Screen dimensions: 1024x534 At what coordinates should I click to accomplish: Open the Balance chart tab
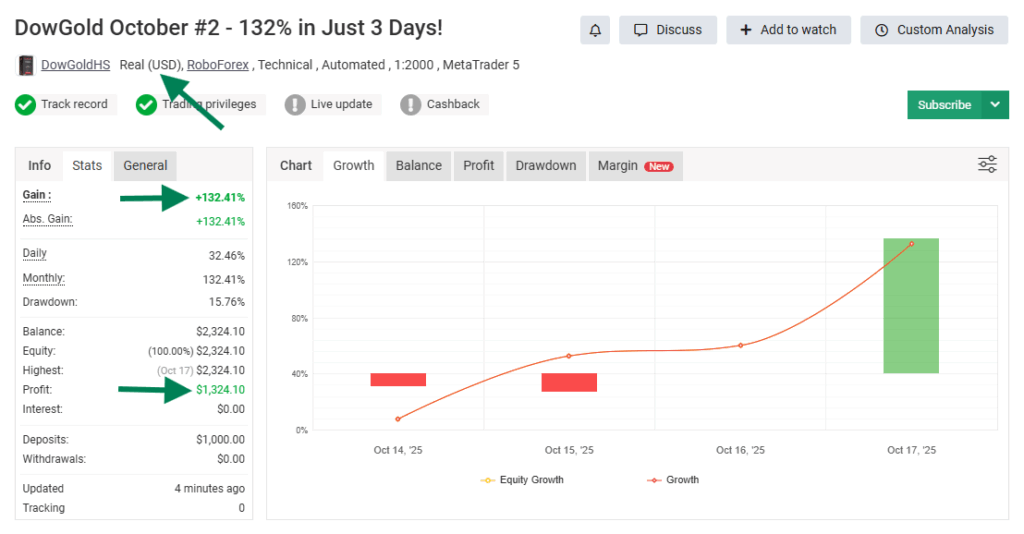pyautogui.click(x=418, y=165)
